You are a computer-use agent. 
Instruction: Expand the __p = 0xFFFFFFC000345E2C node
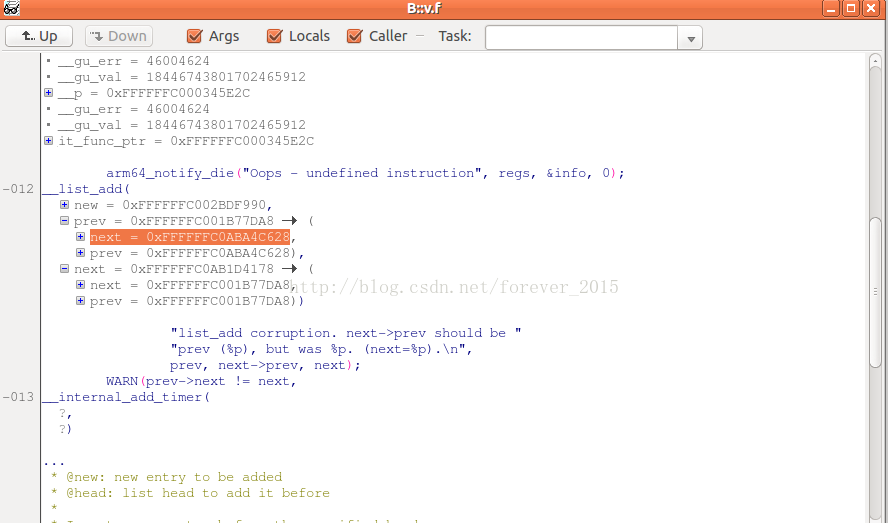[x=49, y=92]
